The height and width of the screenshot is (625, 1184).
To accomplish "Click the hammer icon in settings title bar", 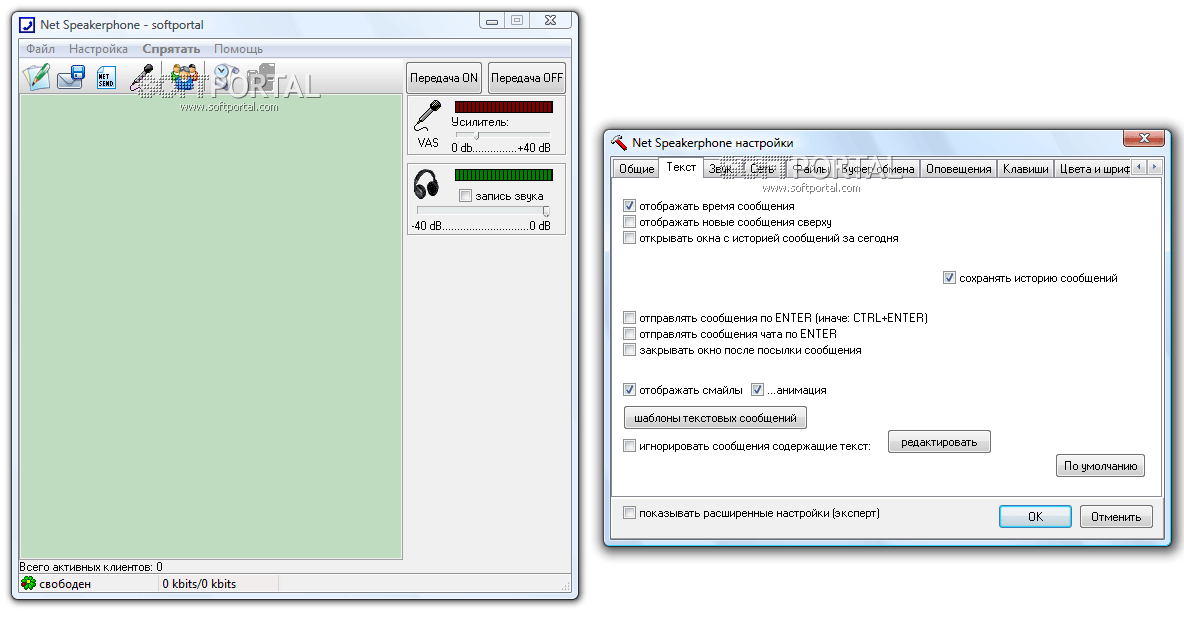I will (619, 143).
